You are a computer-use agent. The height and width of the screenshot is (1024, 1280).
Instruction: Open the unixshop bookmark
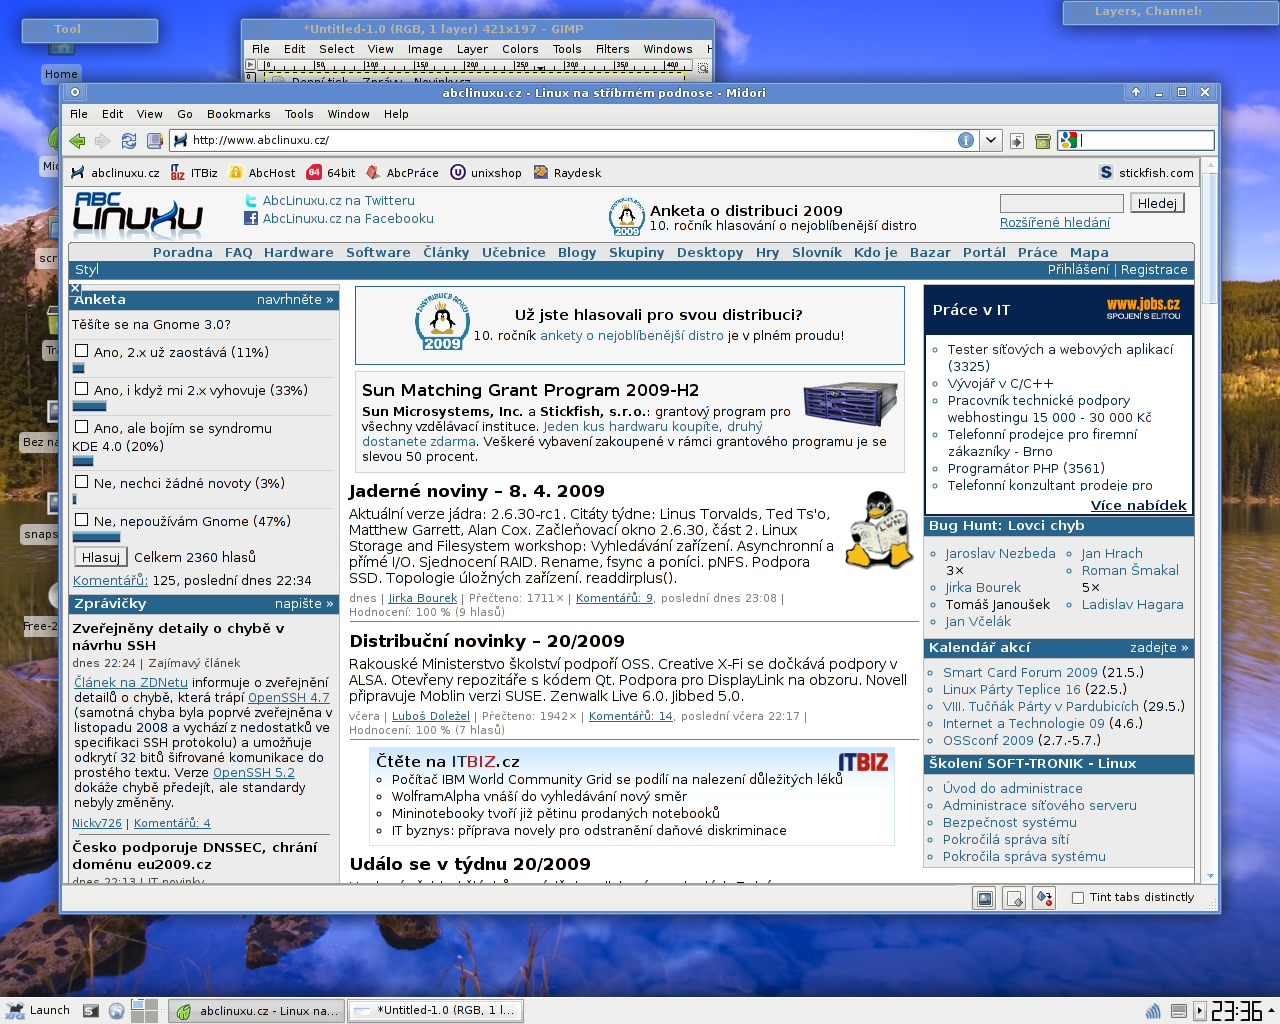(486, 173)
